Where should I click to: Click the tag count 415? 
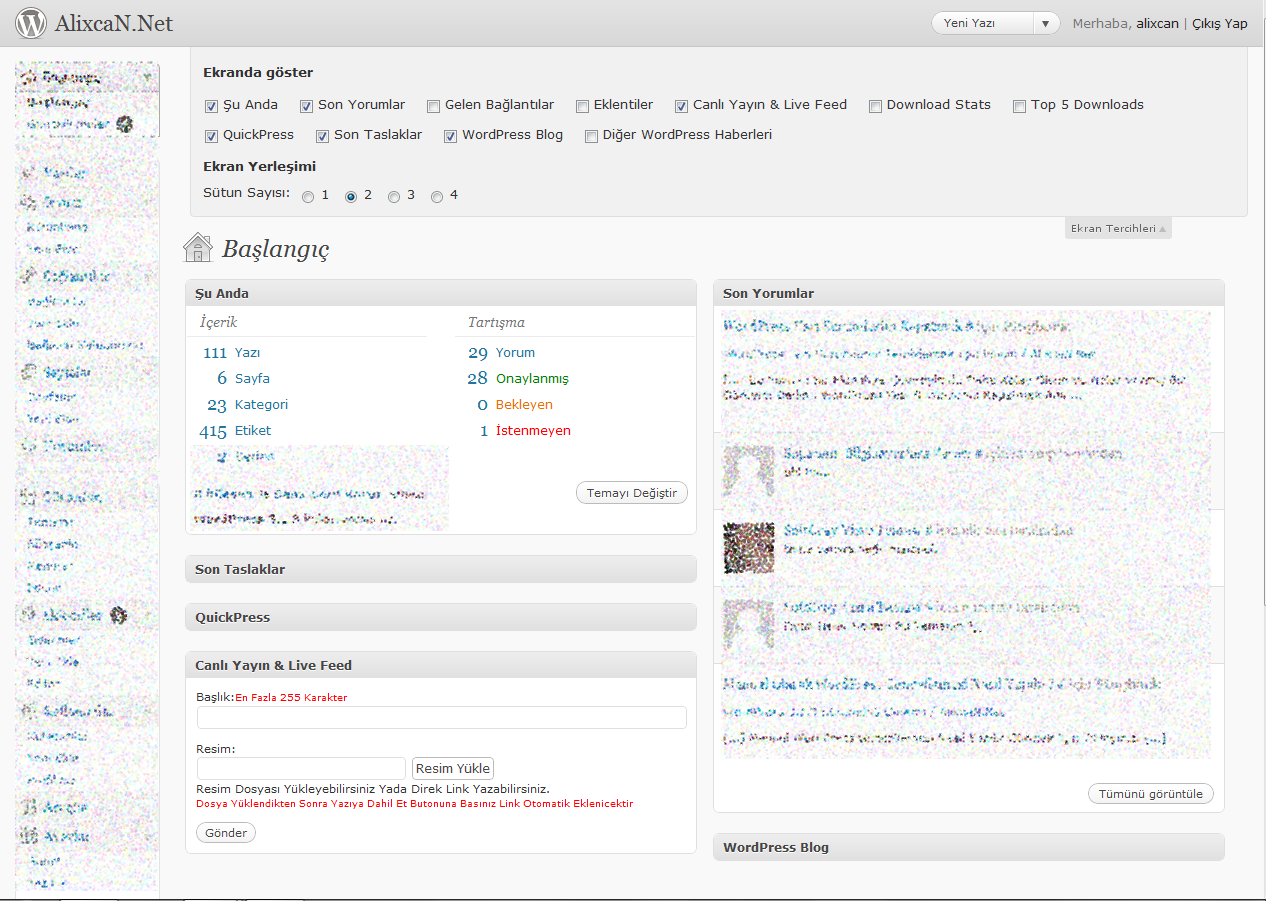pyautogui.click(x=213, y=431)
